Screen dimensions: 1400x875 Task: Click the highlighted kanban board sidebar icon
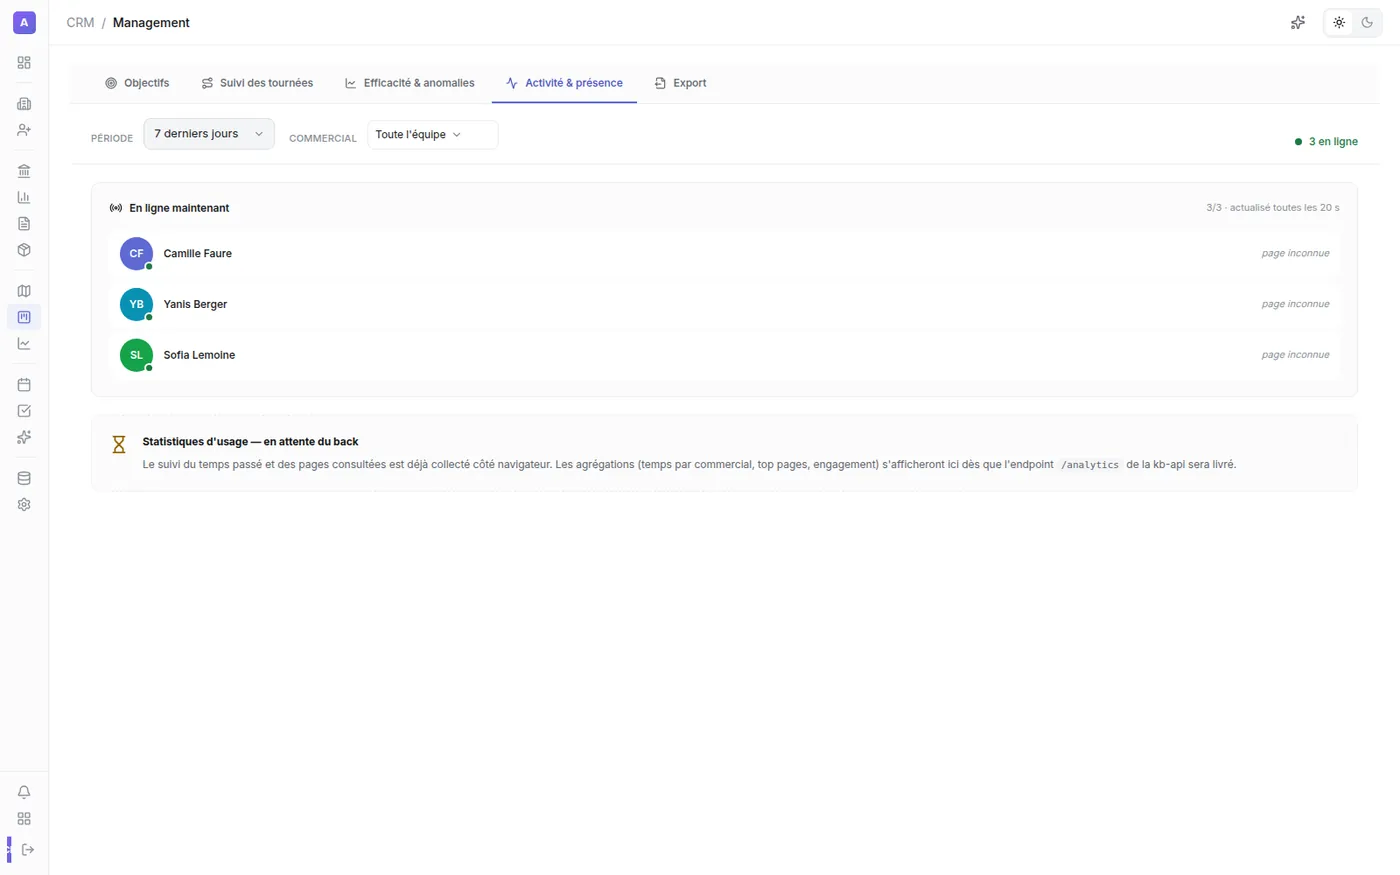pos(24,317)
